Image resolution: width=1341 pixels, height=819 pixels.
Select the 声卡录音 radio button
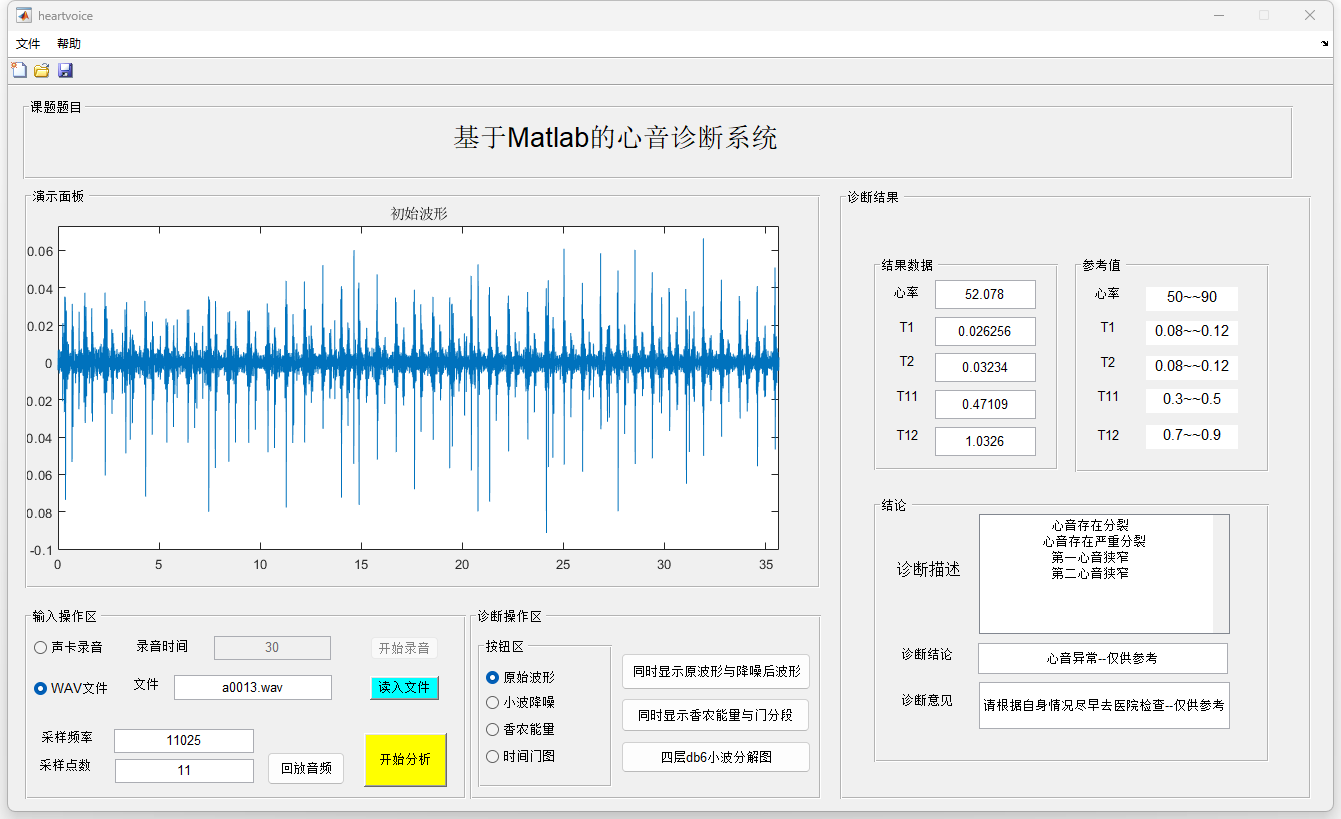41,647
